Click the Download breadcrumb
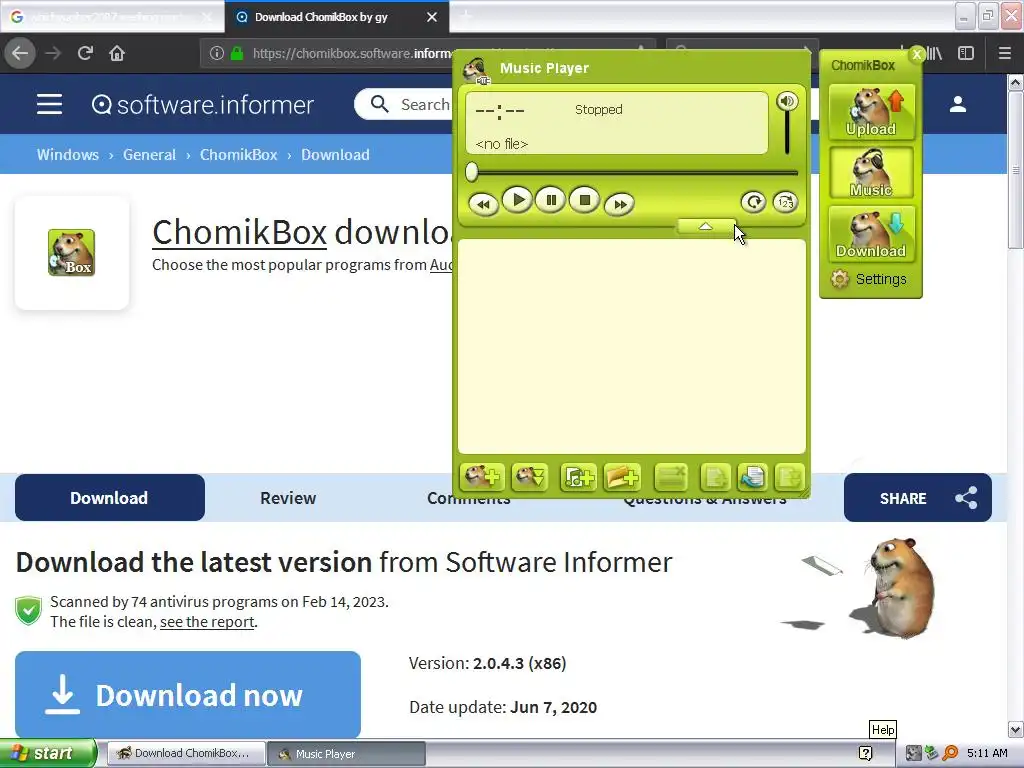Image resolution: width=1024 pixels, height=768 pixels. click(x=335, y=155)
